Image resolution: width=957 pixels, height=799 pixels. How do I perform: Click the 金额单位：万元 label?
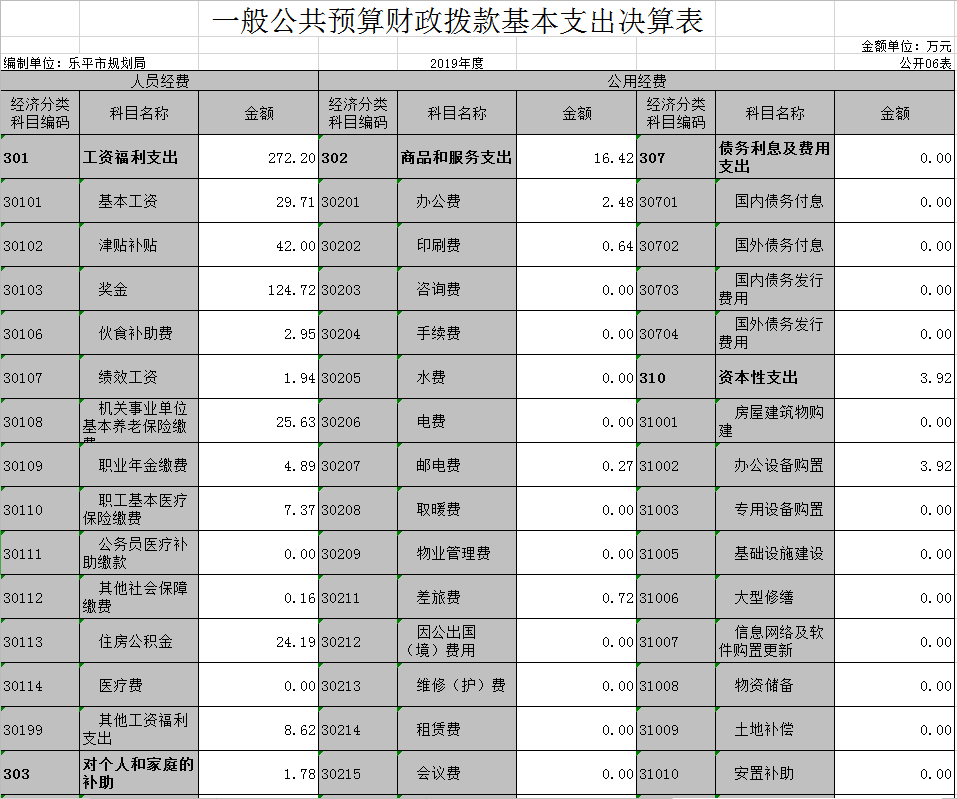906,46
